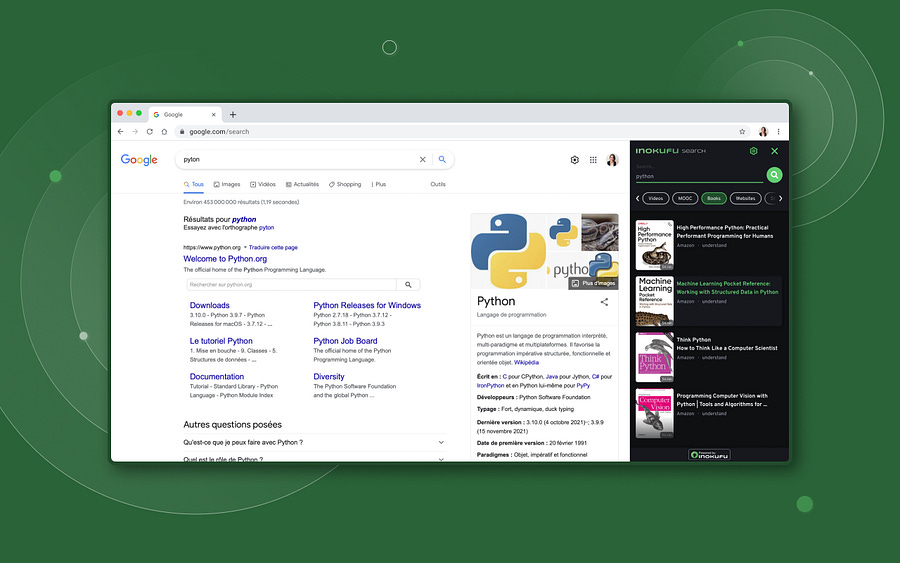Close the Inokufu search panel
The image size is (900, 563).
point(774,151)
